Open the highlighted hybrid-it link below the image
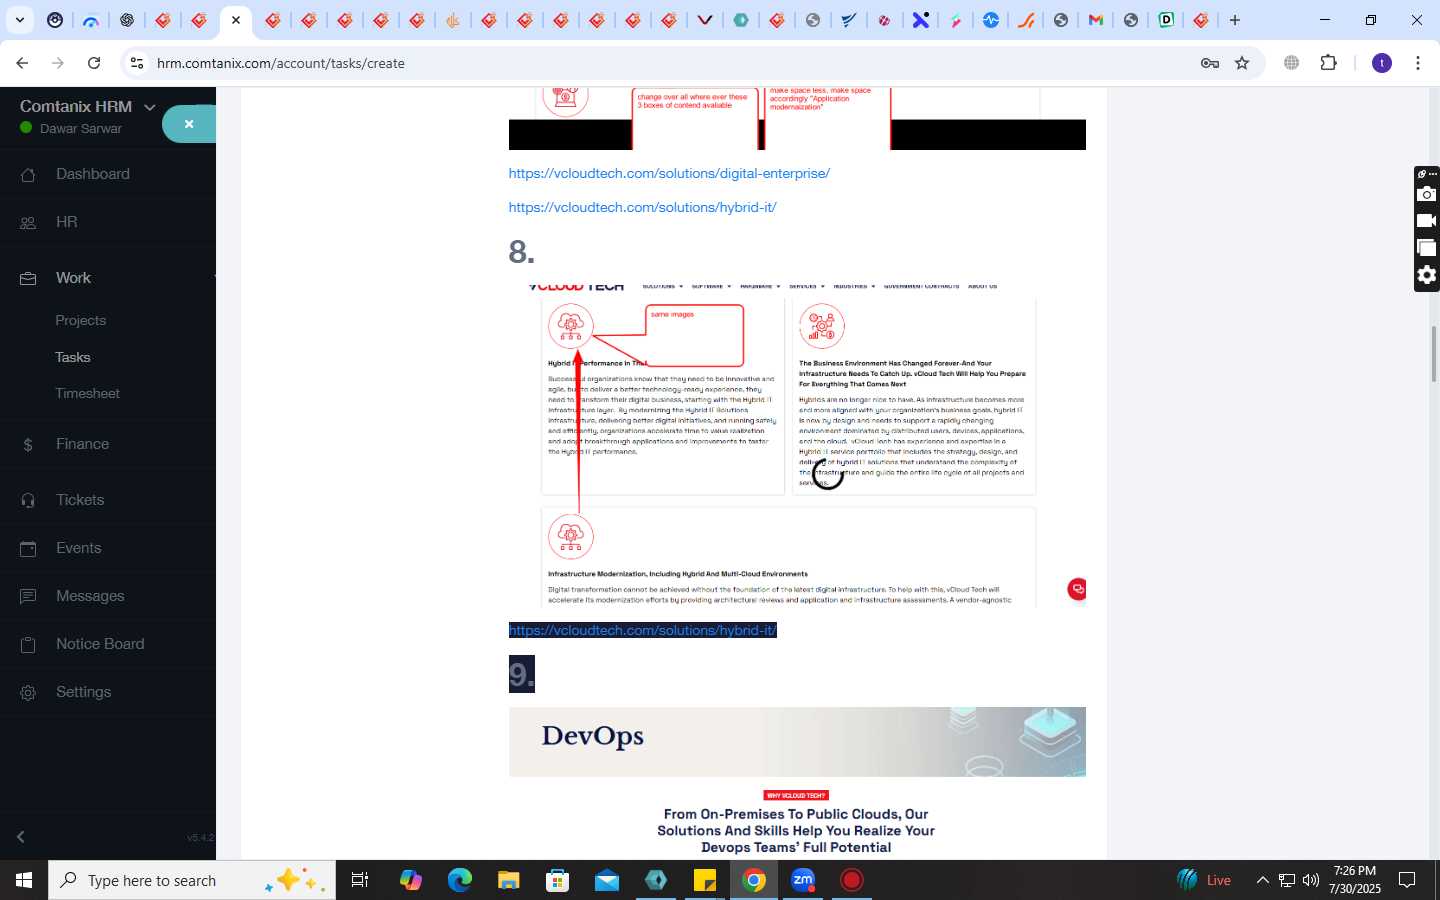Viewport: 1440px width, 900px height. (x=642, y=630)
